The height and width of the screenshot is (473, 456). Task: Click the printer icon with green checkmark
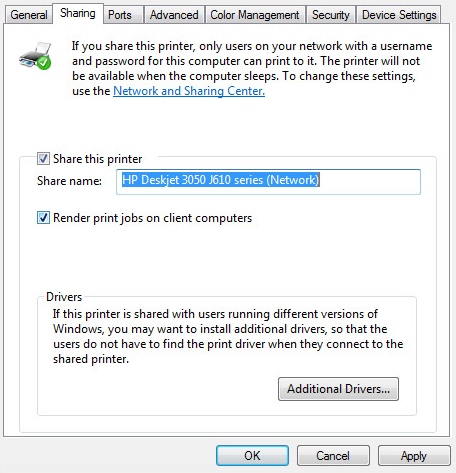coord(35,56)
